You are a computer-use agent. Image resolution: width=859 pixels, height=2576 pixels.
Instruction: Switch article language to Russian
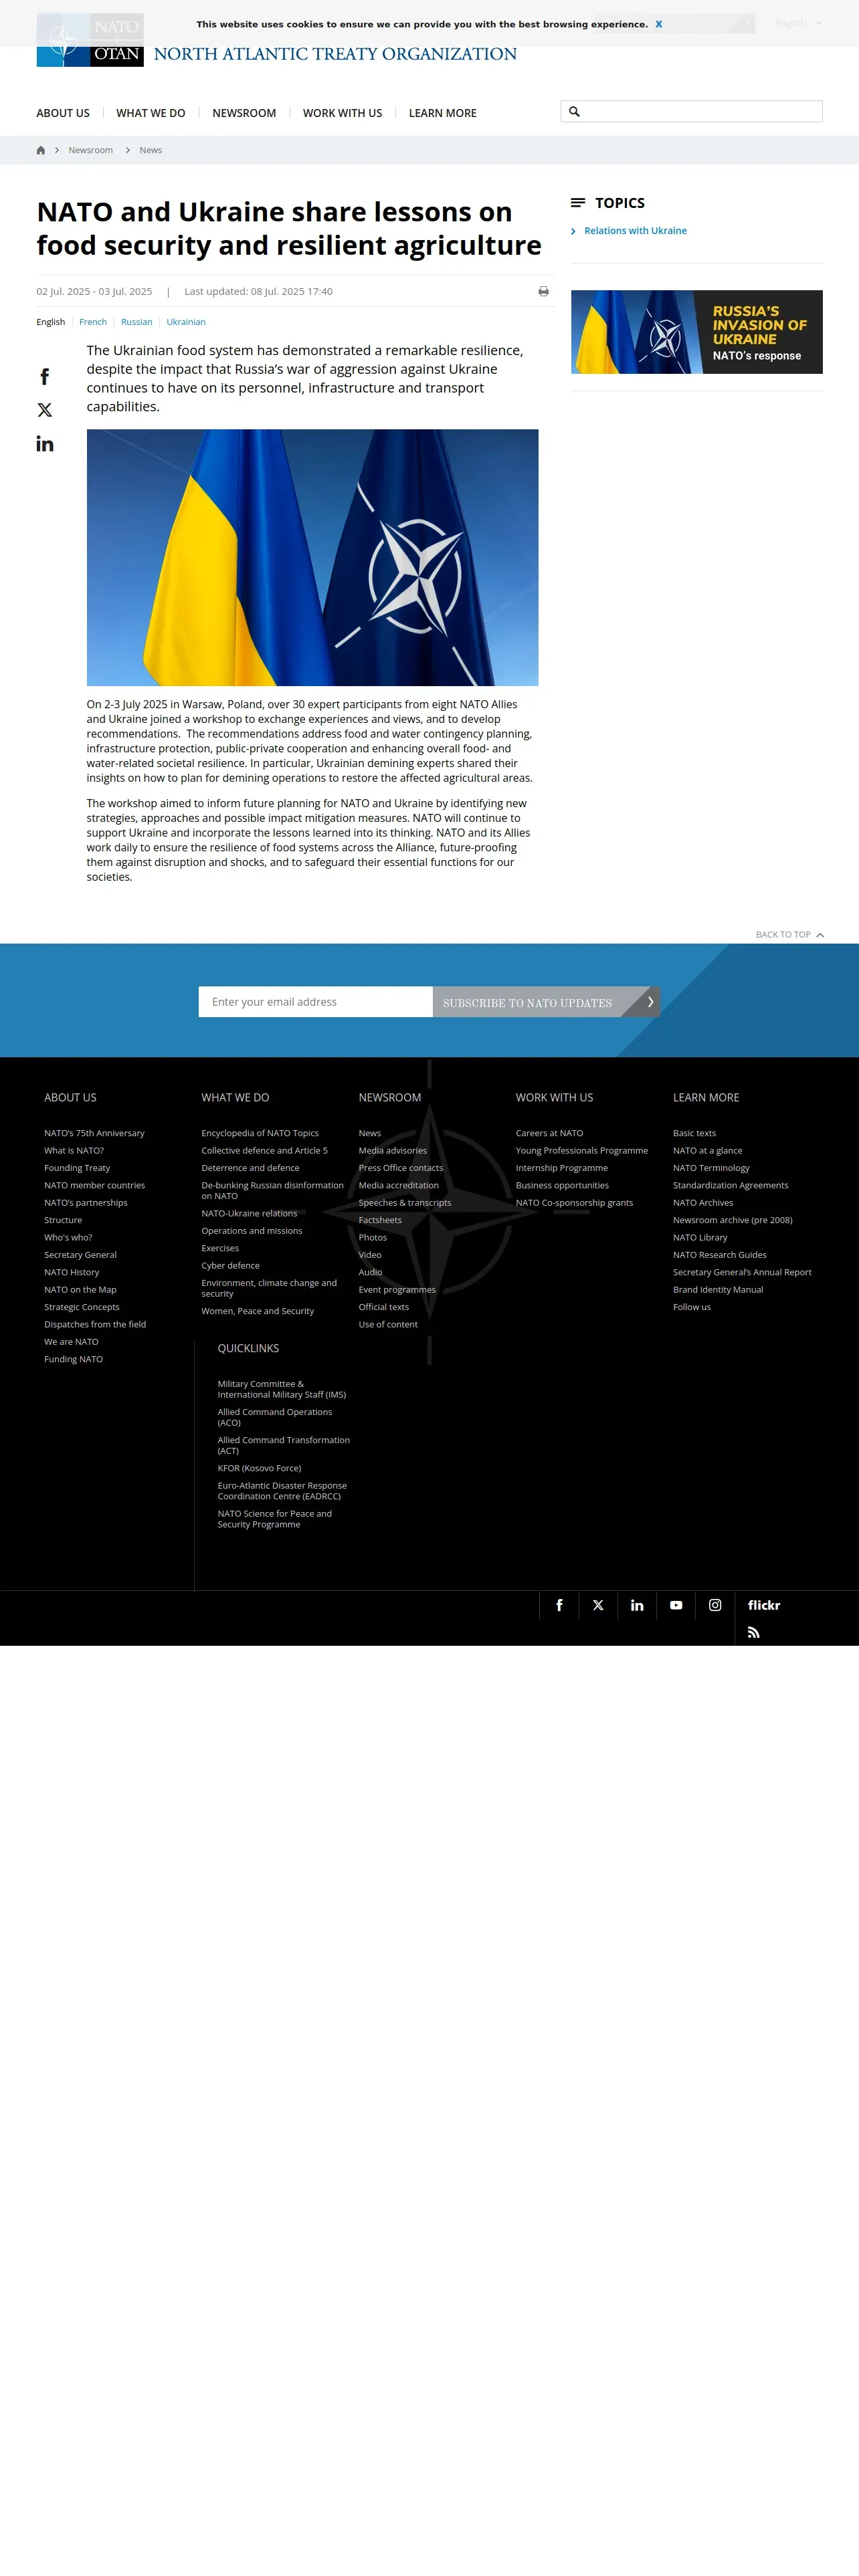point(137,322)
